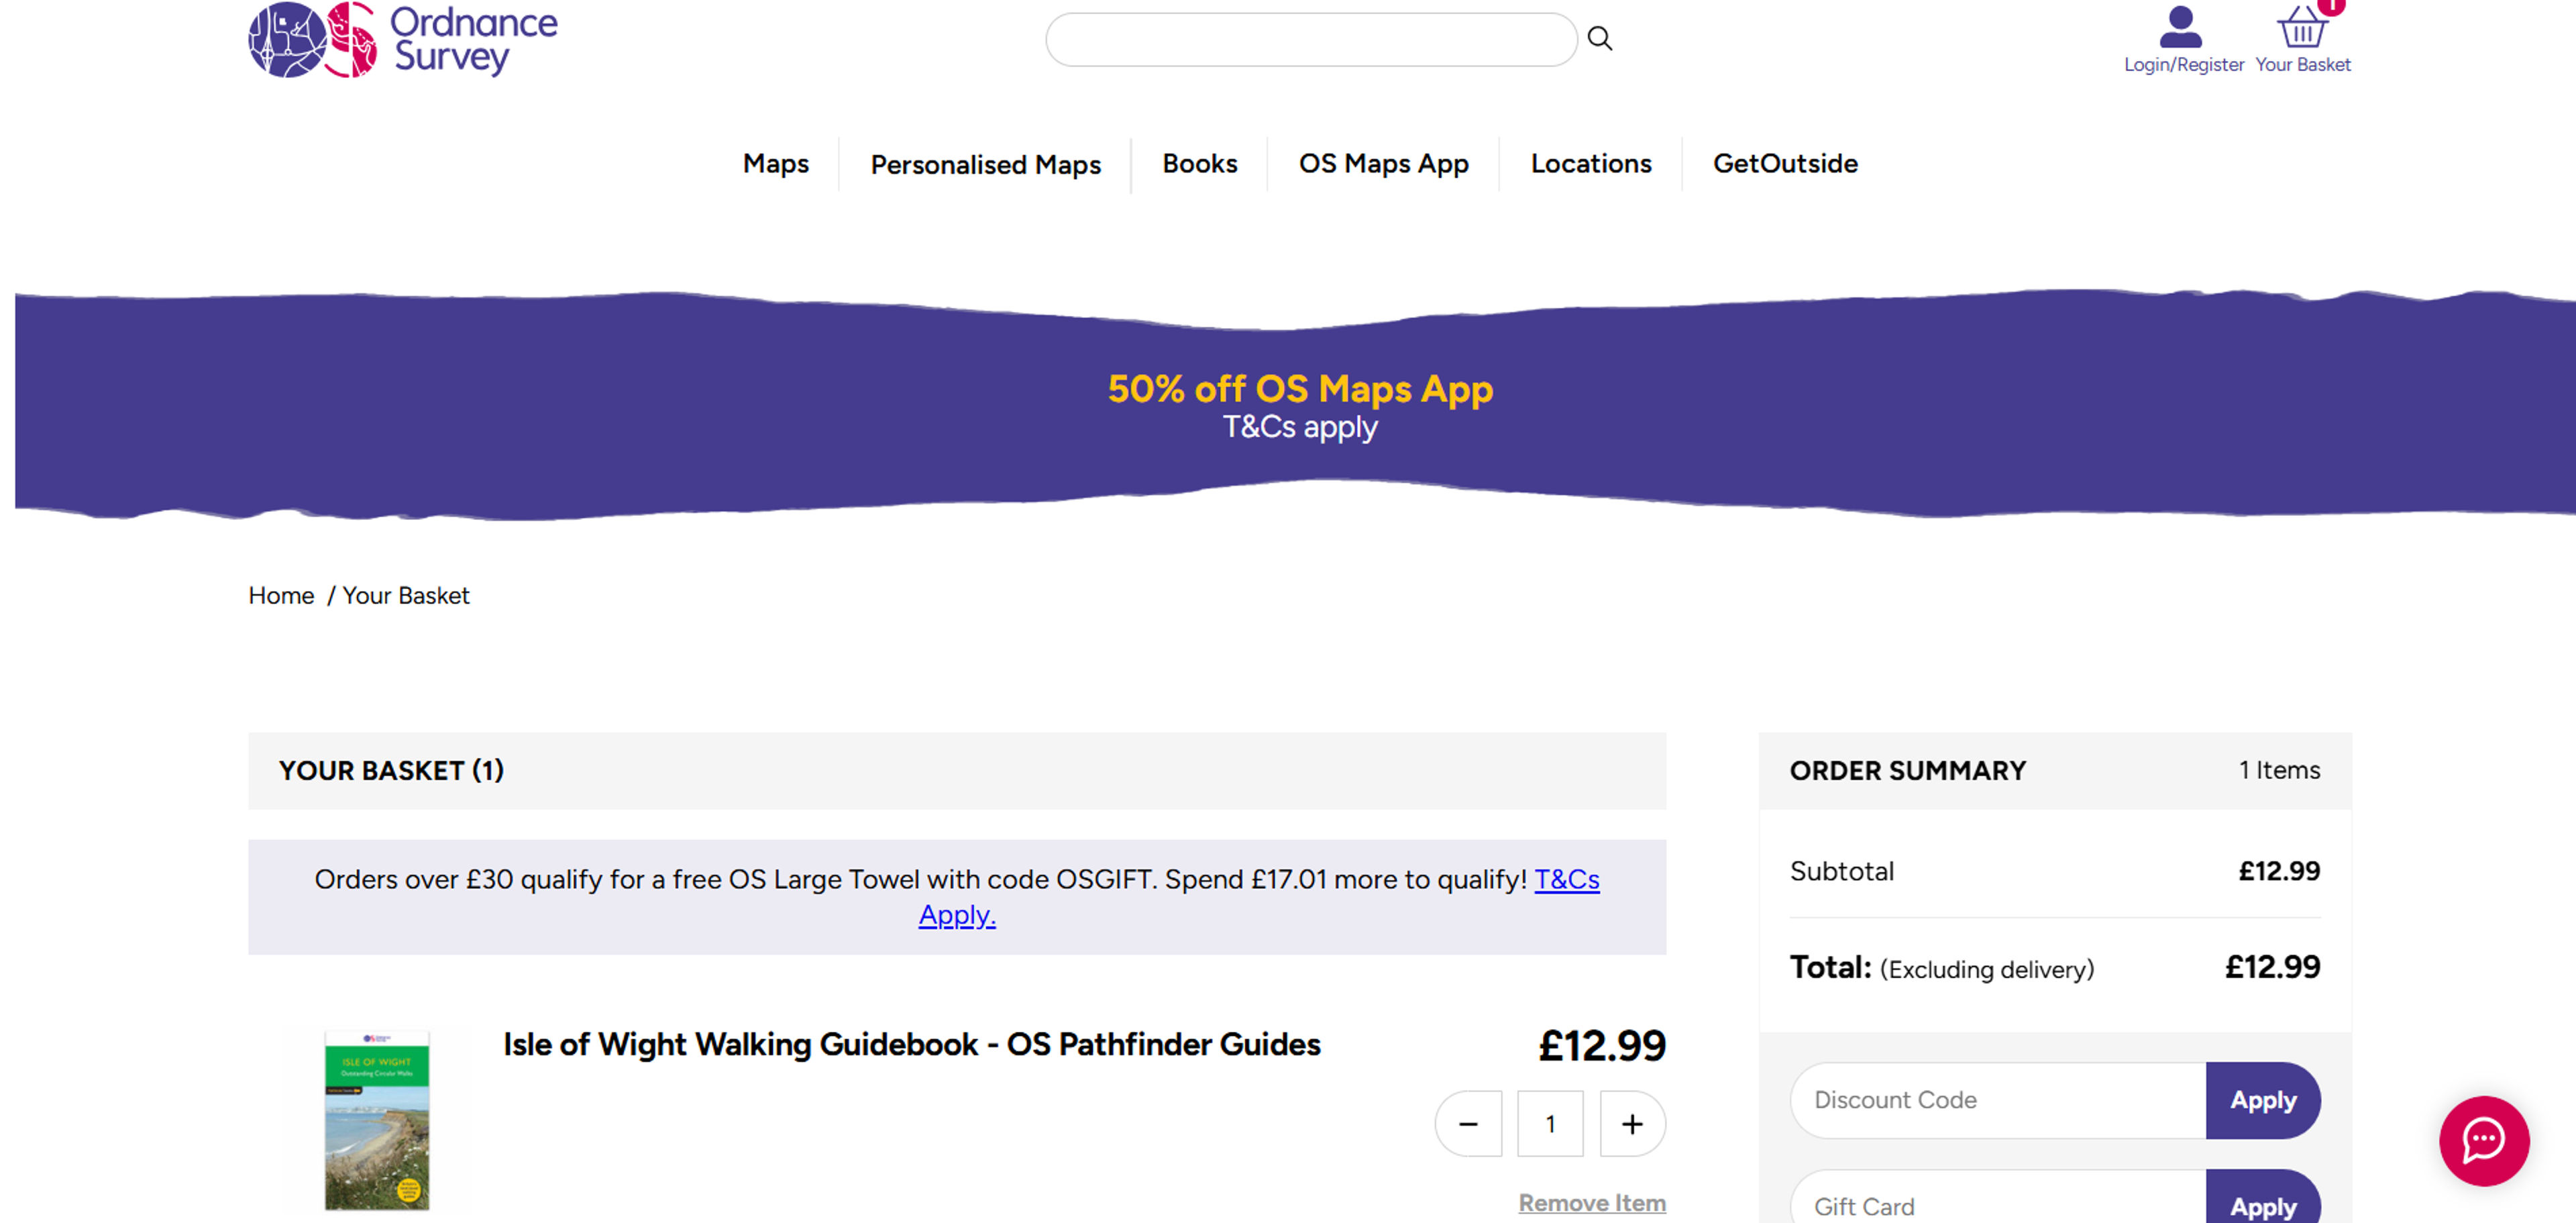Open Personalised Maps menu
This screenshot has height=1223, width=2576.
coord(985,164)
